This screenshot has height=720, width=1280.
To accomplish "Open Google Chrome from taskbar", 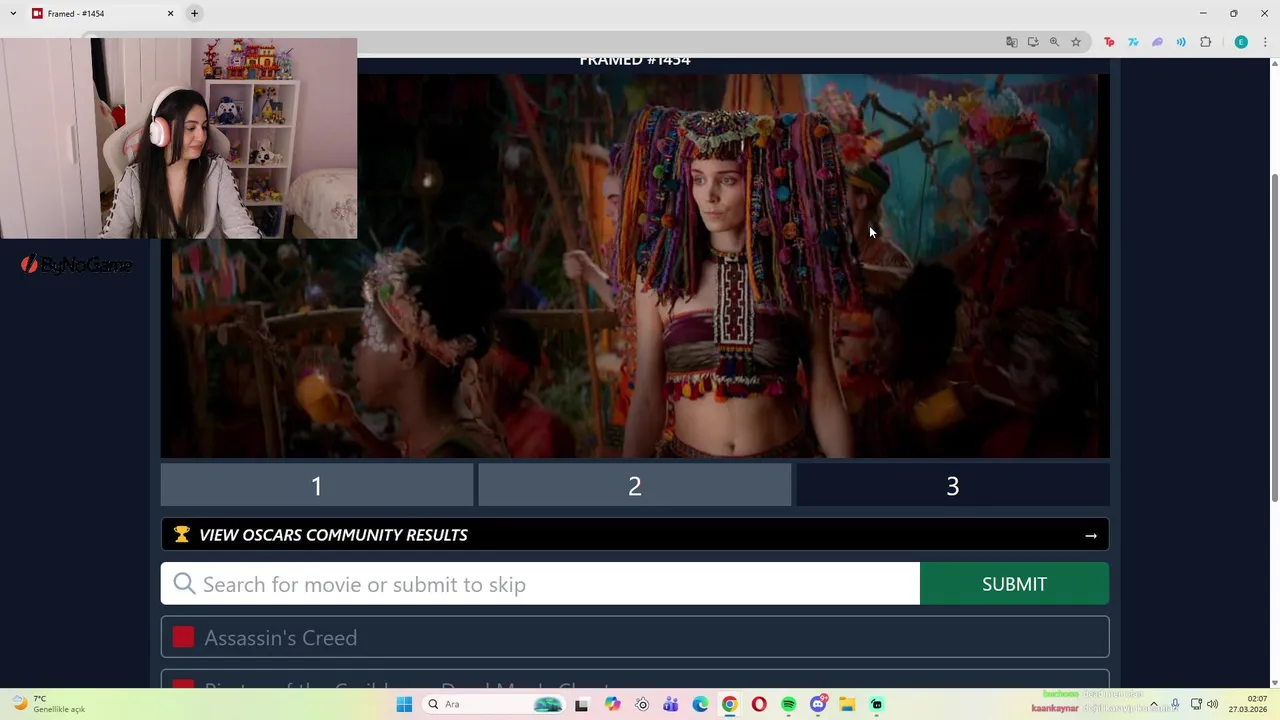I will click(x=730, y=704).
